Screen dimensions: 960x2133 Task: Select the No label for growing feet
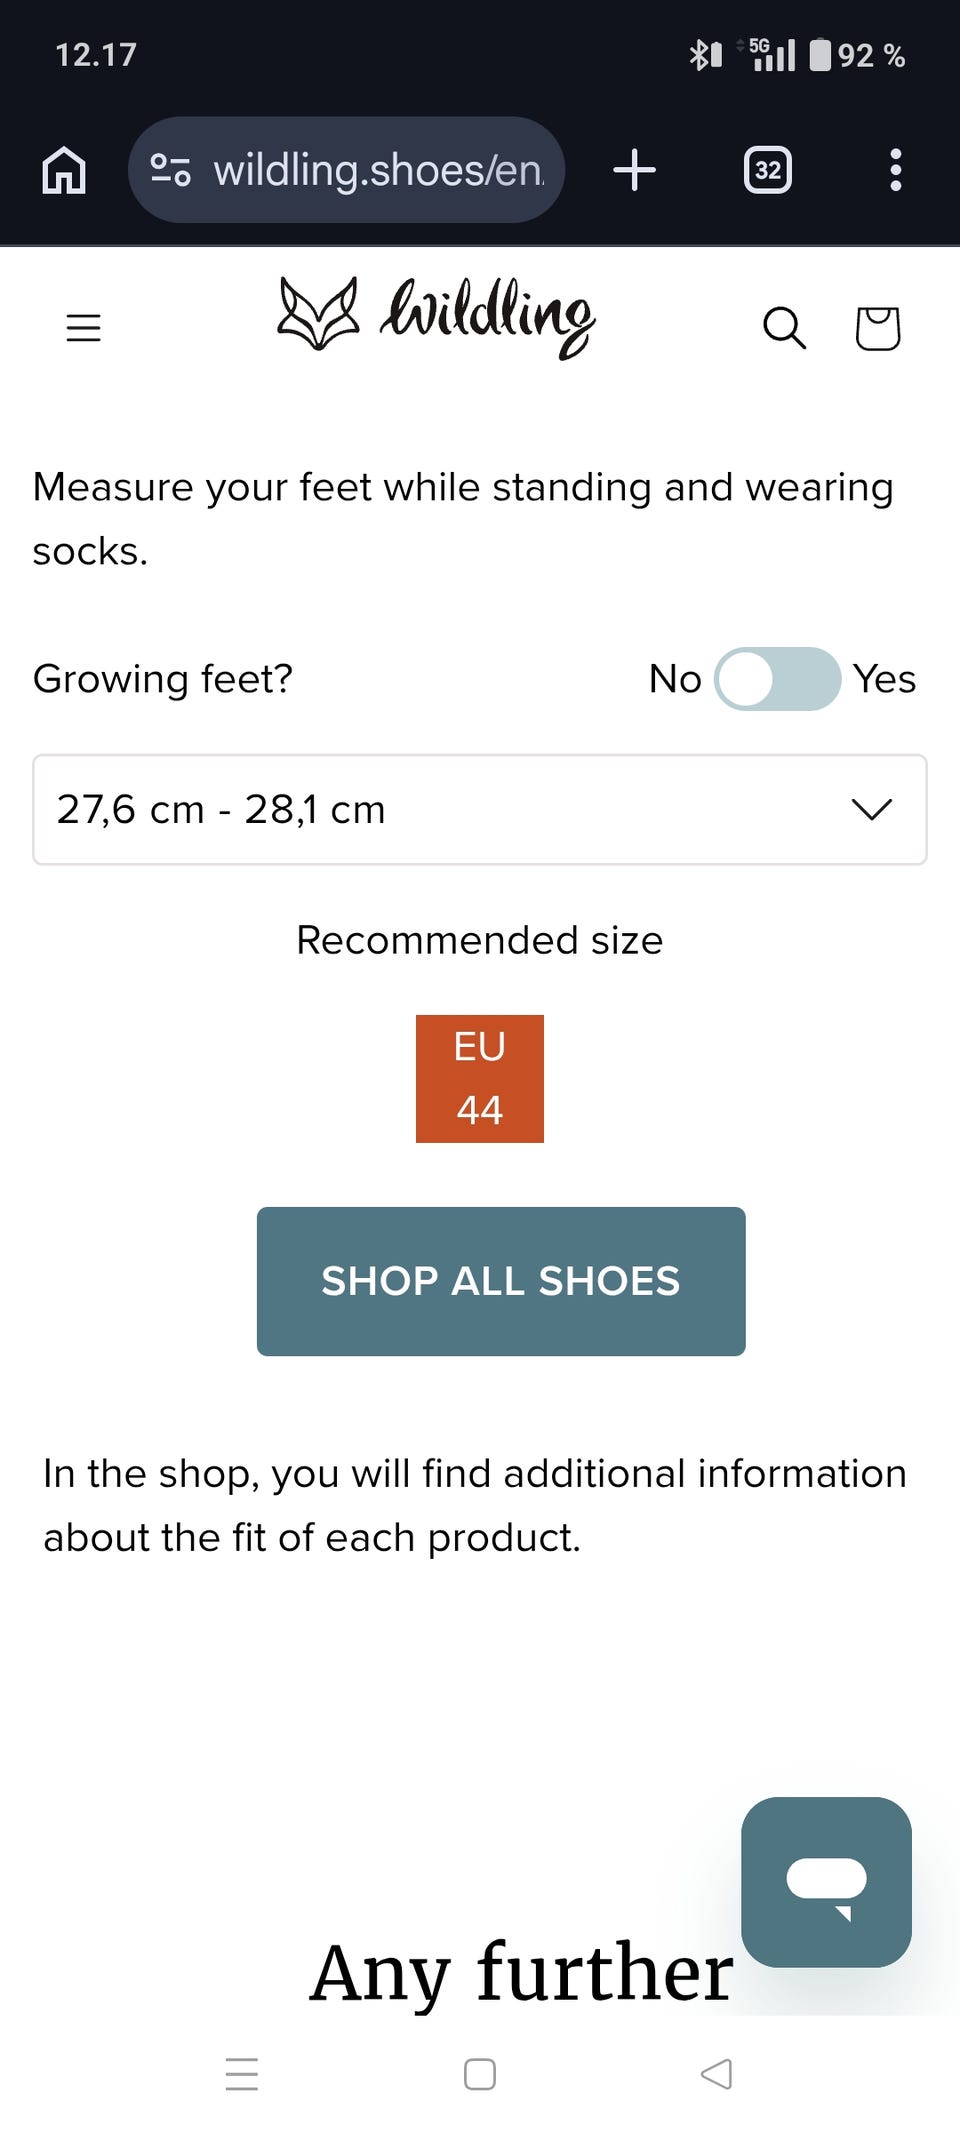point(675,679)
